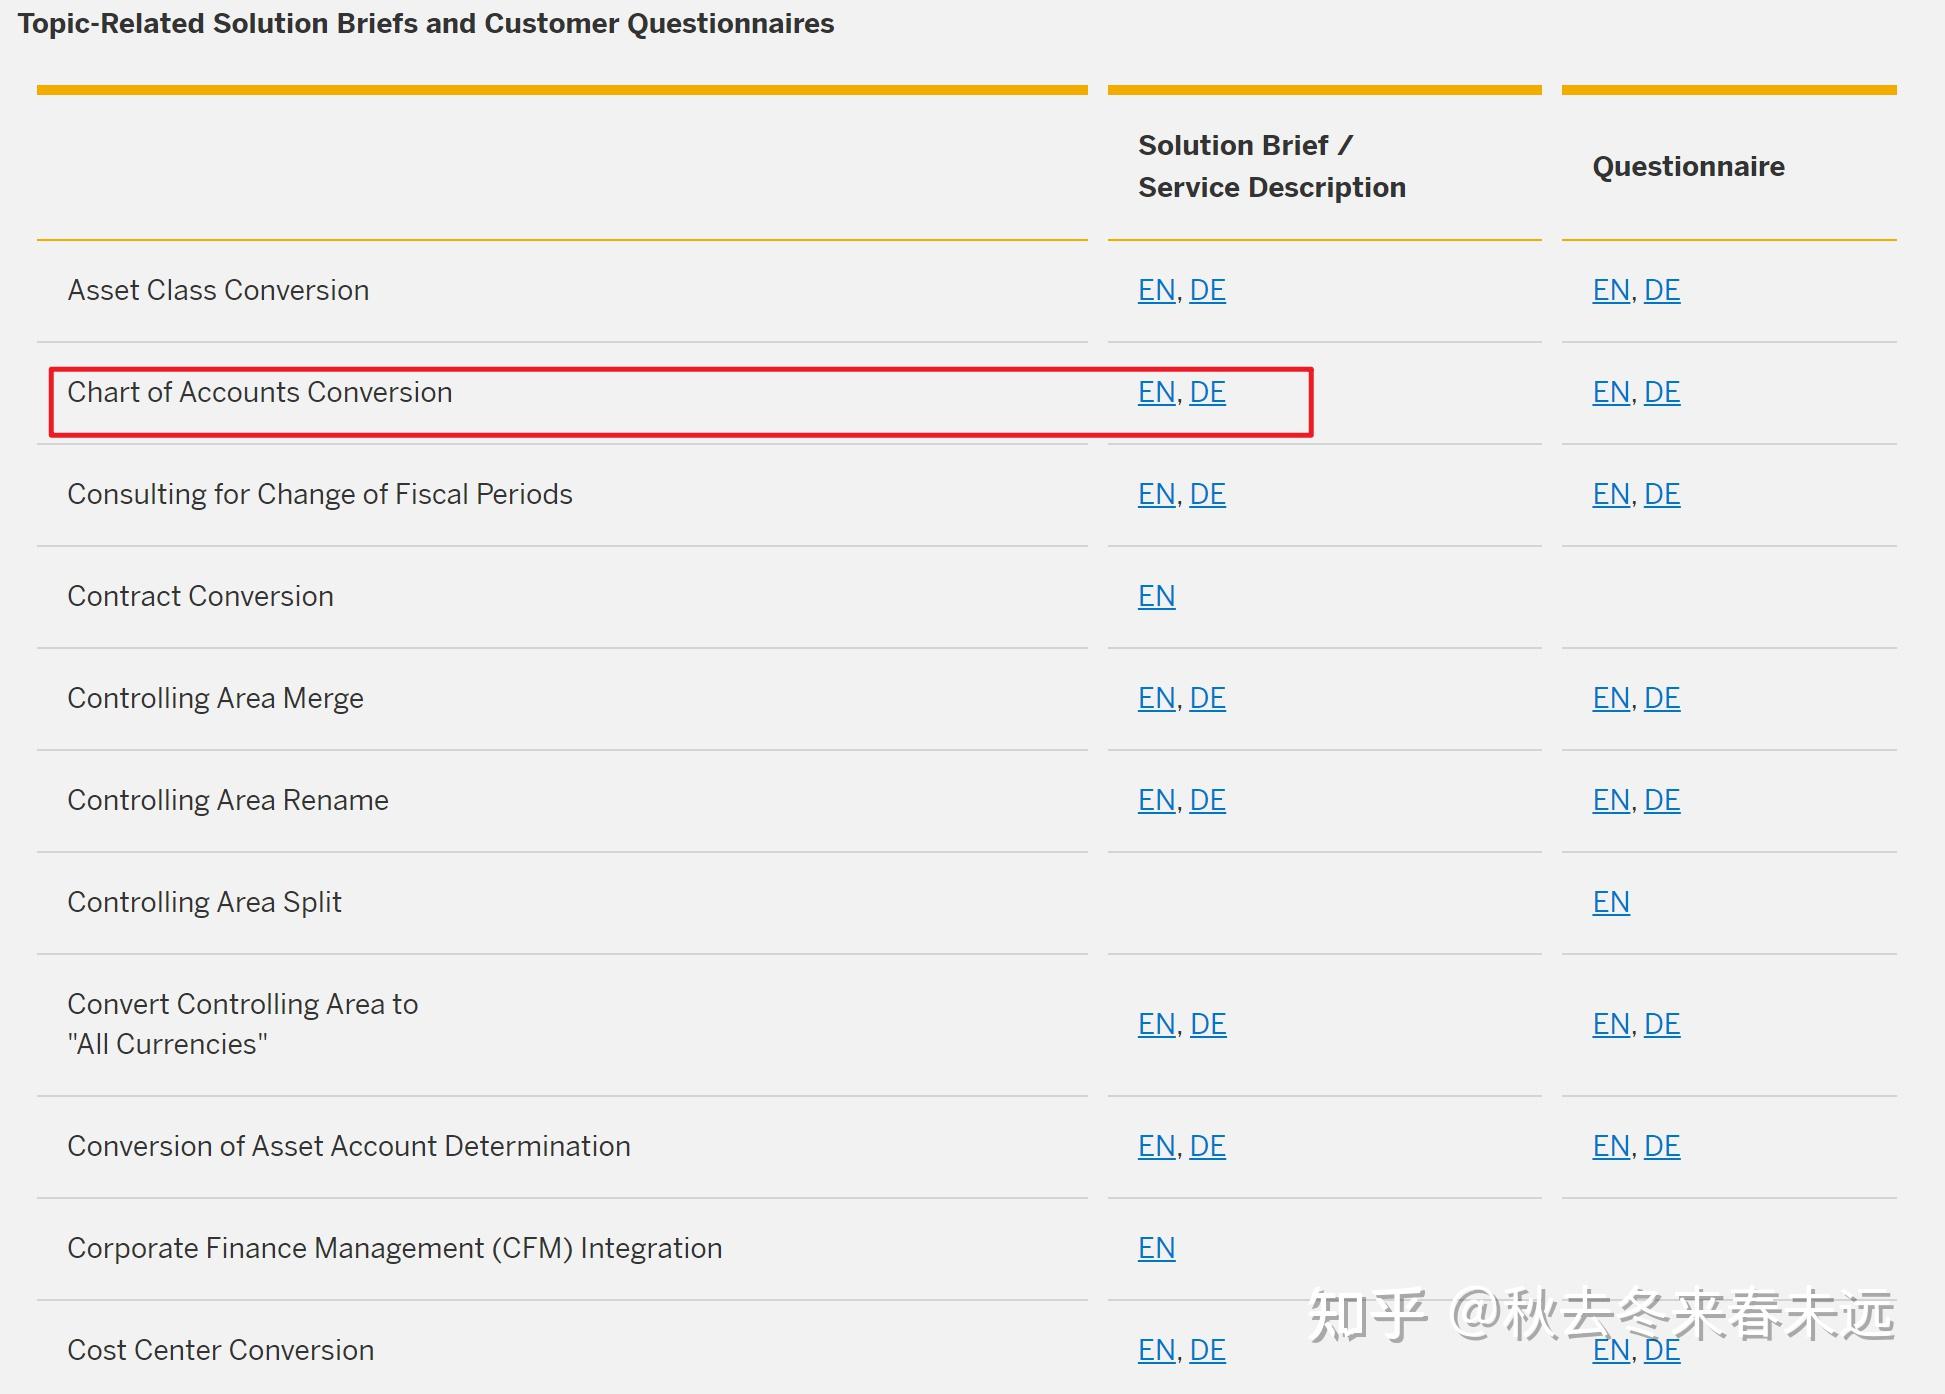Open the EN Questionnaire for Controlling Area Rename
1945x1394 pixels.
[x=1611, y=800]
